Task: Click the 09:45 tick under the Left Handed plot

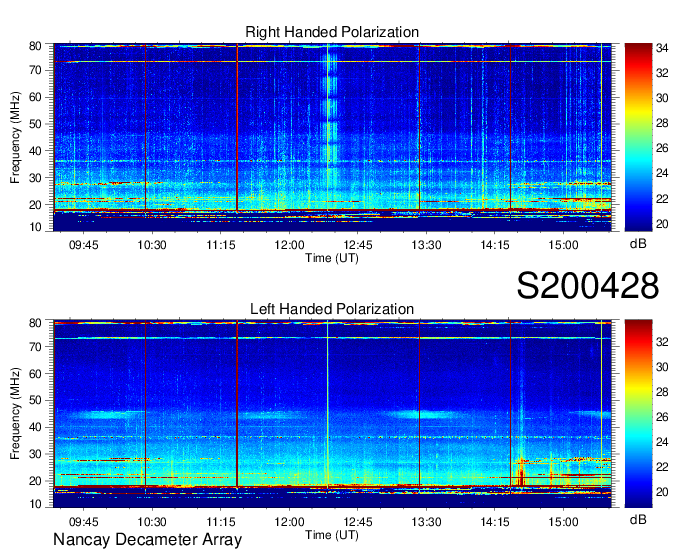Action: coord(84,522)
